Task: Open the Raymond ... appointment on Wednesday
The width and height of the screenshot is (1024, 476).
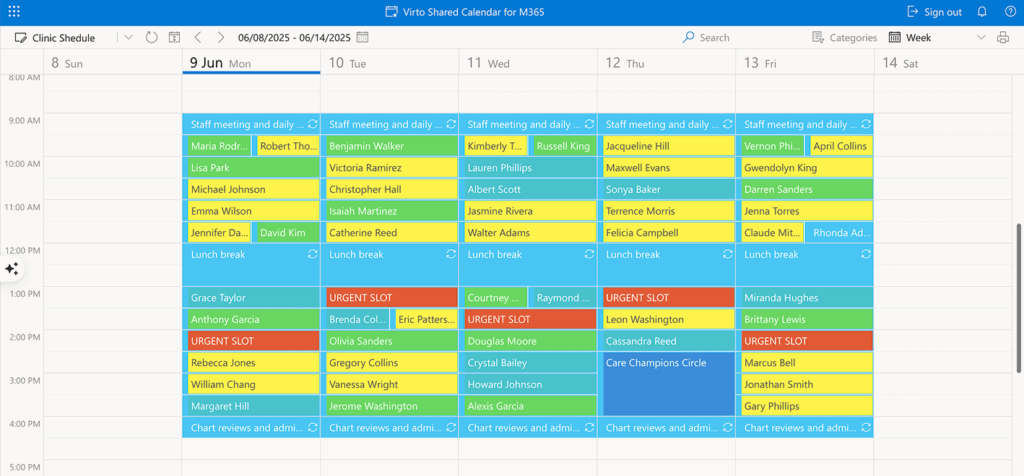Action: click(565, 298)
